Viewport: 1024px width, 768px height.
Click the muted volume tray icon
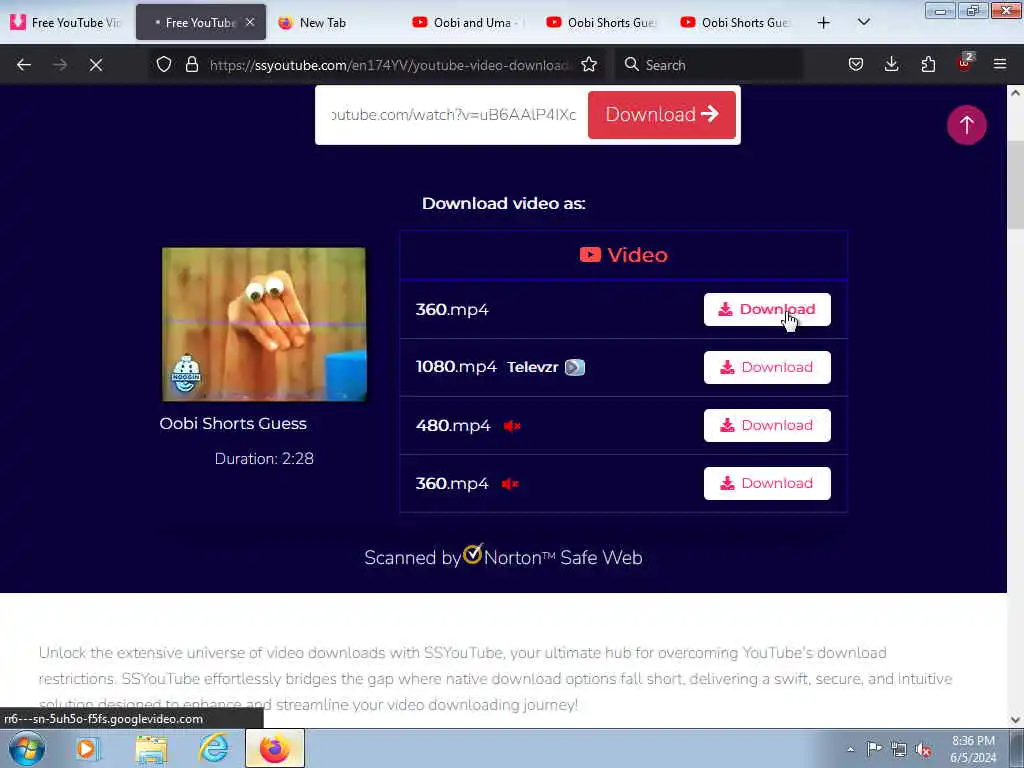(923, 750)
